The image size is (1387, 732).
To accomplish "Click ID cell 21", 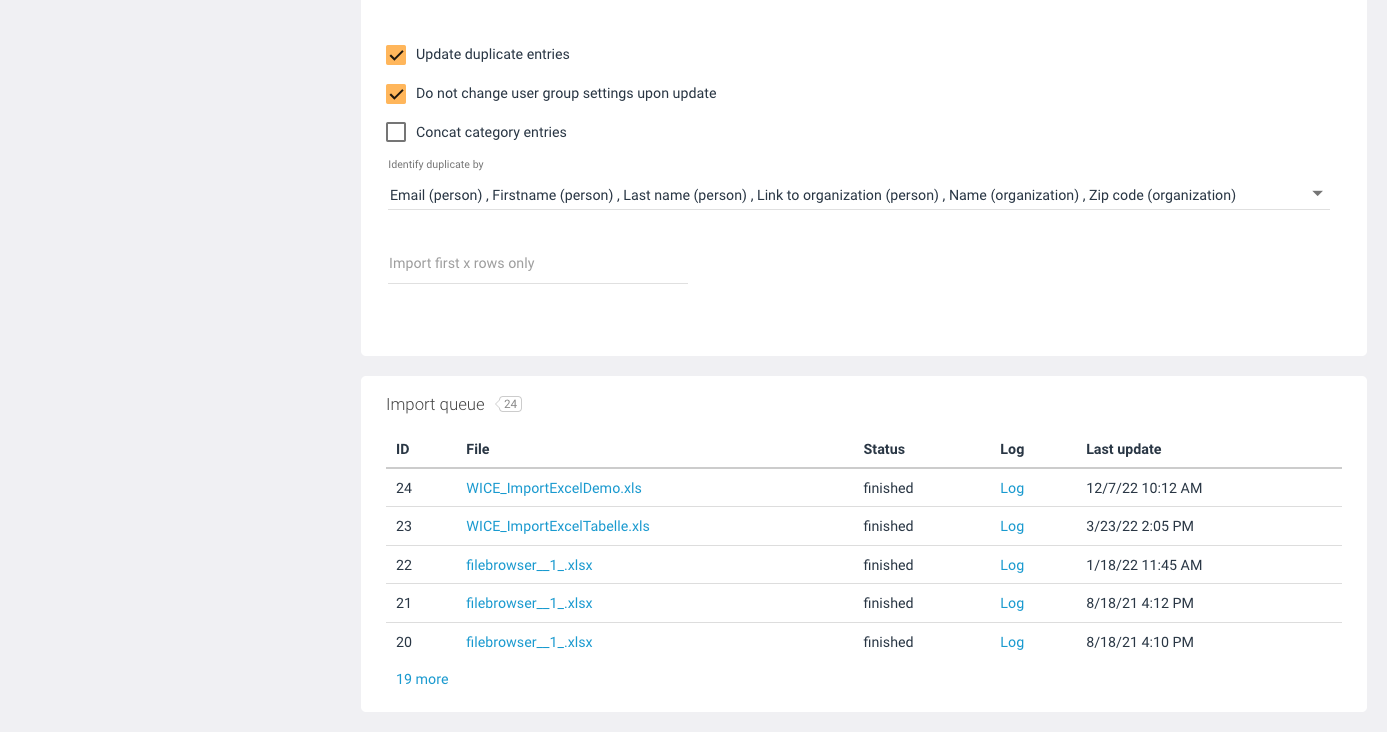I will [404, 603].
